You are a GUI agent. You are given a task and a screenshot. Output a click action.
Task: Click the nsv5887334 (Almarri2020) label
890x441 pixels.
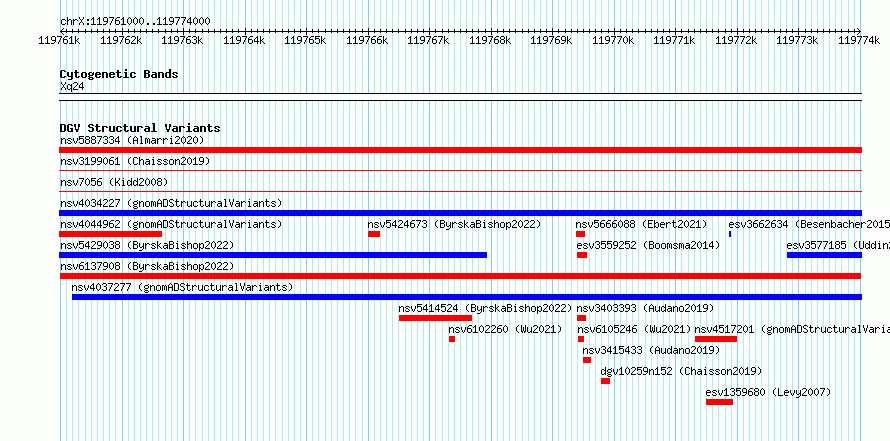[x=132, y=140]
